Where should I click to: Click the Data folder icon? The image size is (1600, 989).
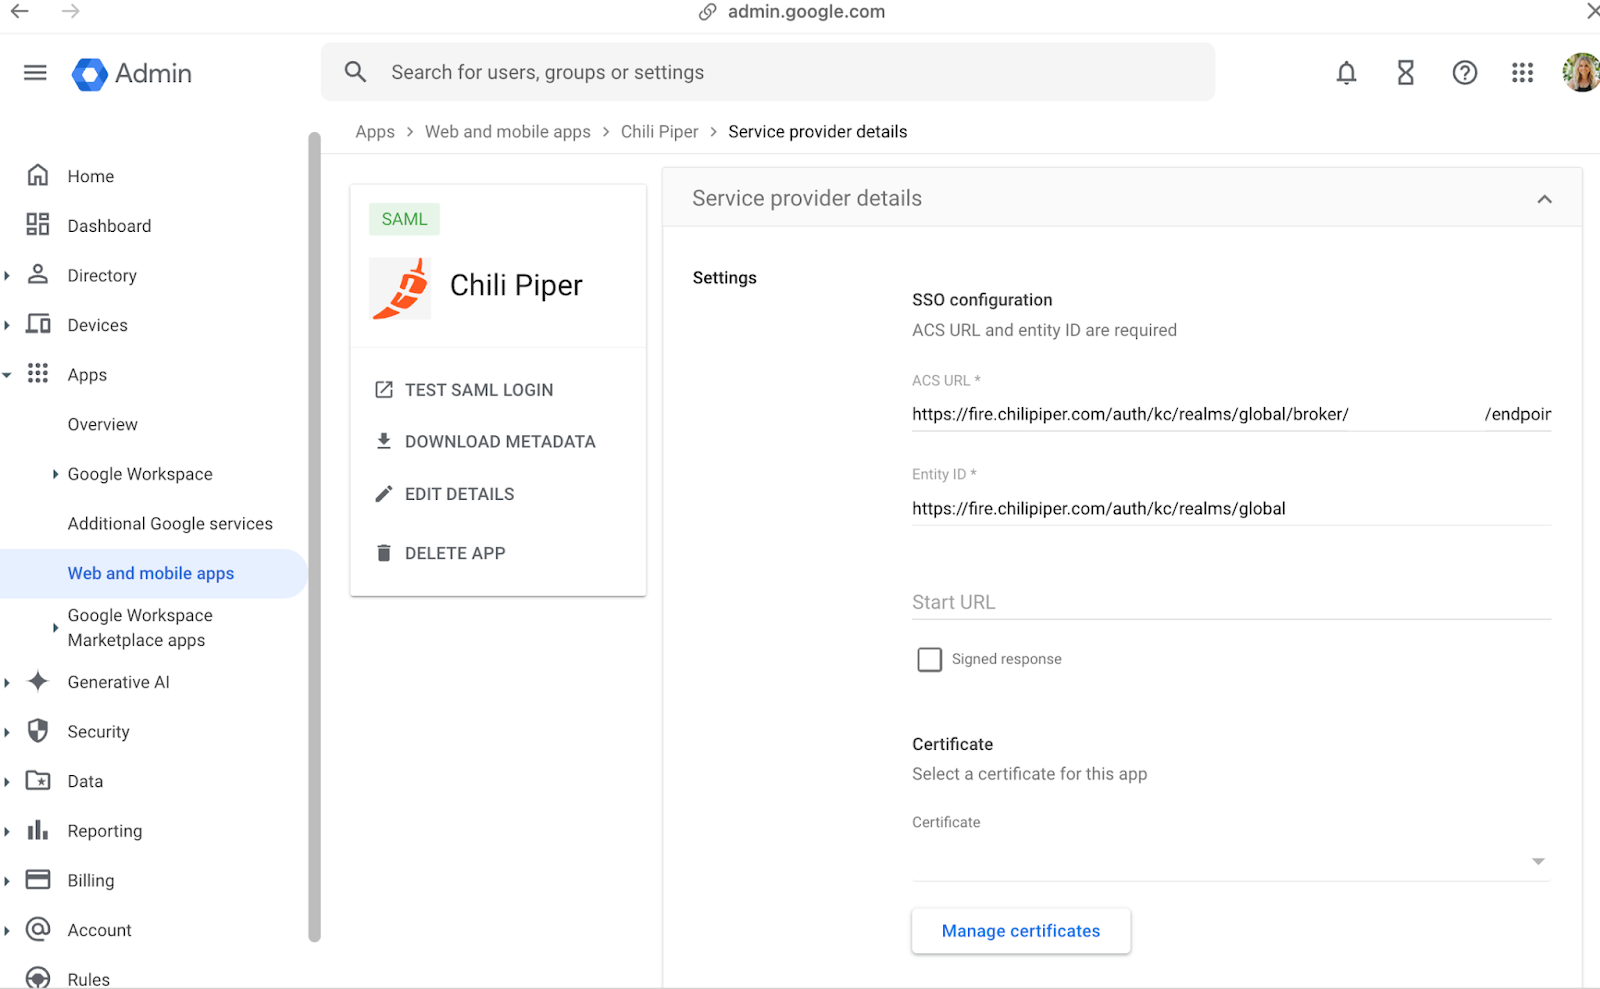[x=38, y=781]
